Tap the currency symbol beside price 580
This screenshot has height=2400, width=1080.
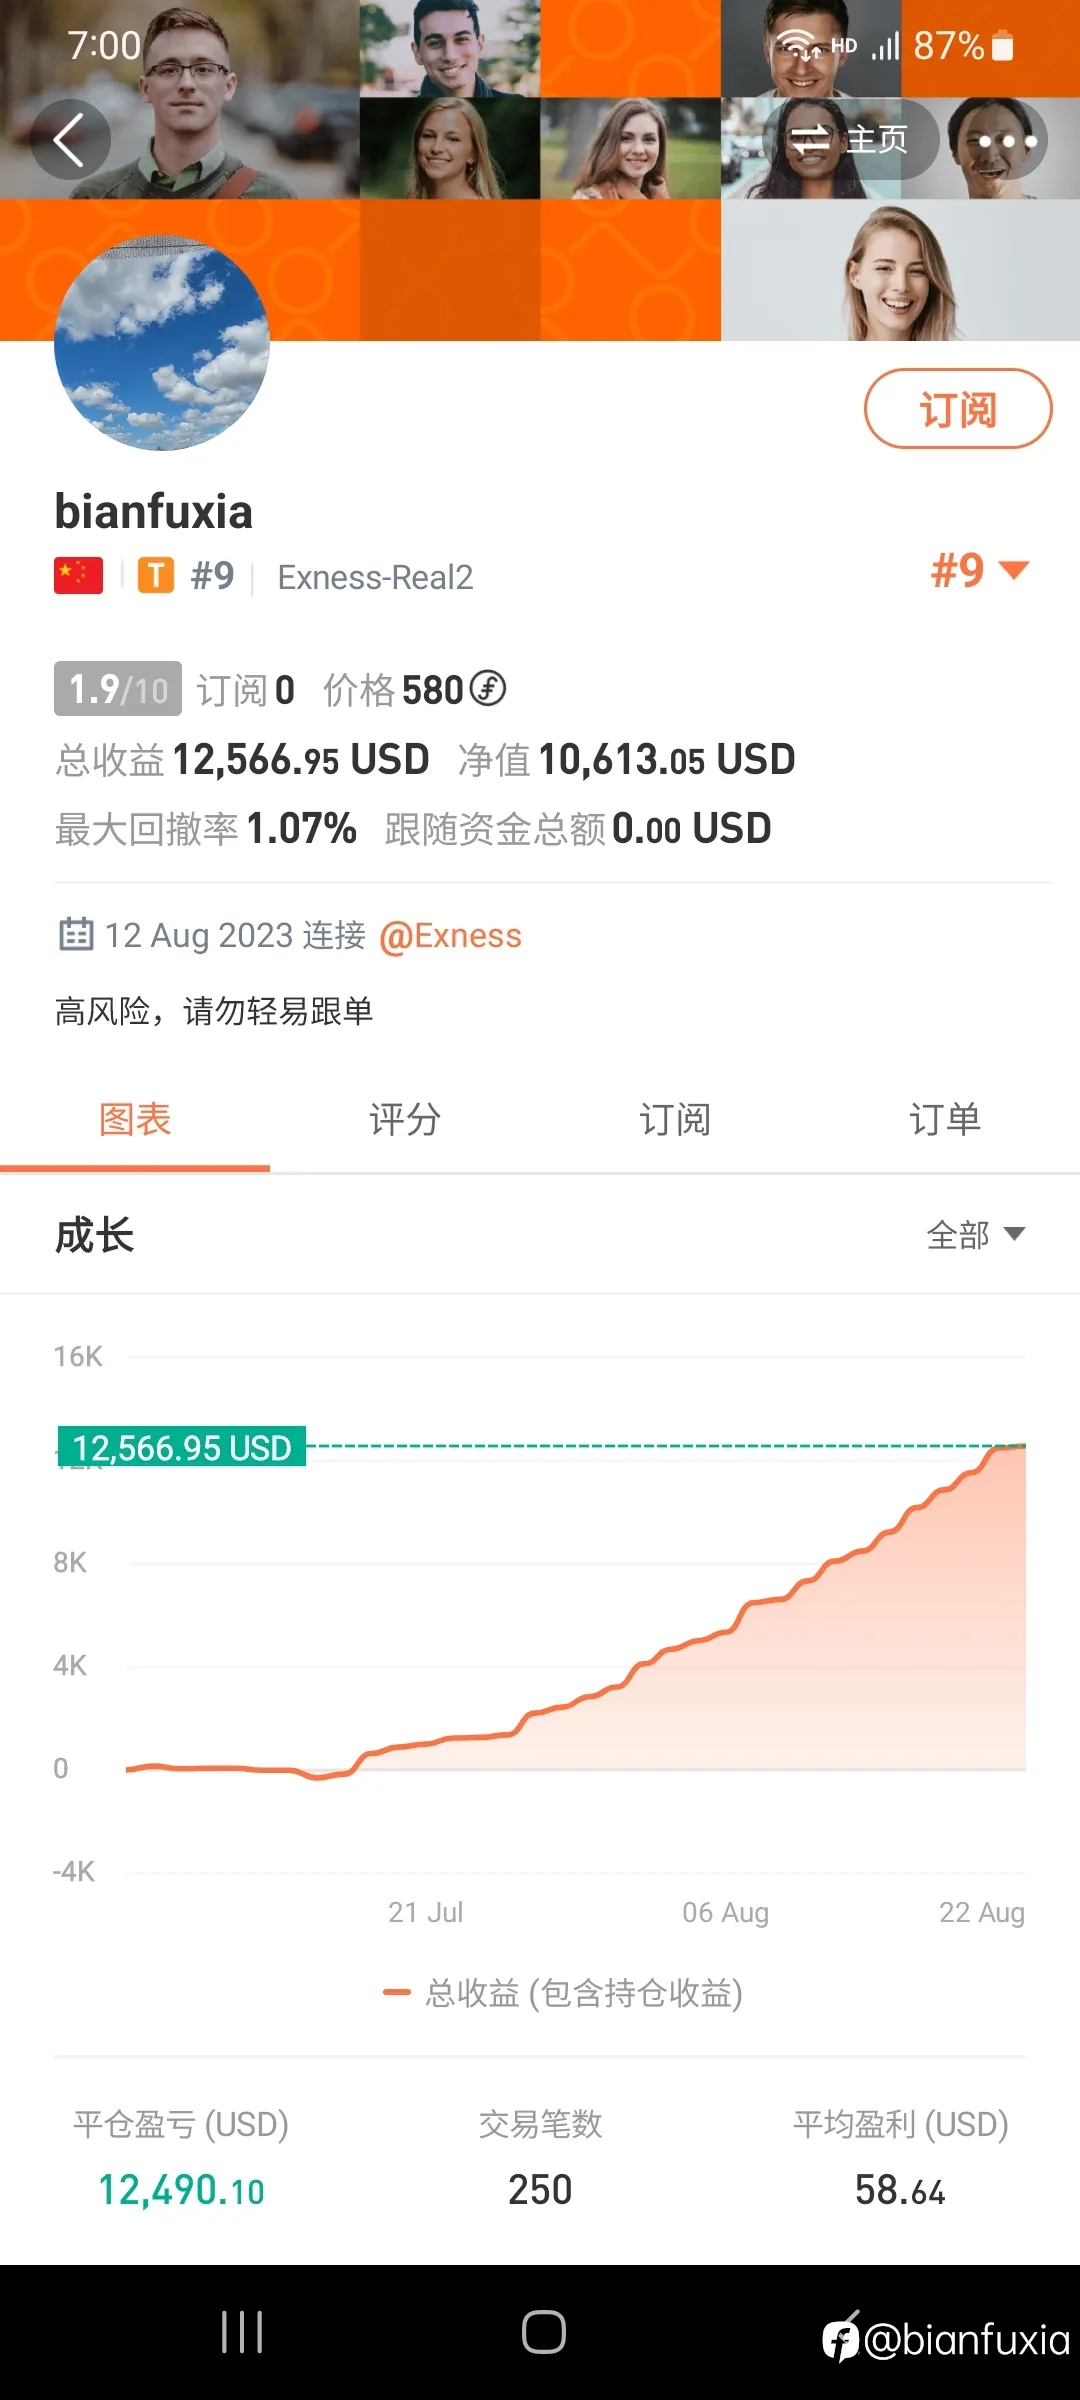pyautogui.click(x=488, y=688)
